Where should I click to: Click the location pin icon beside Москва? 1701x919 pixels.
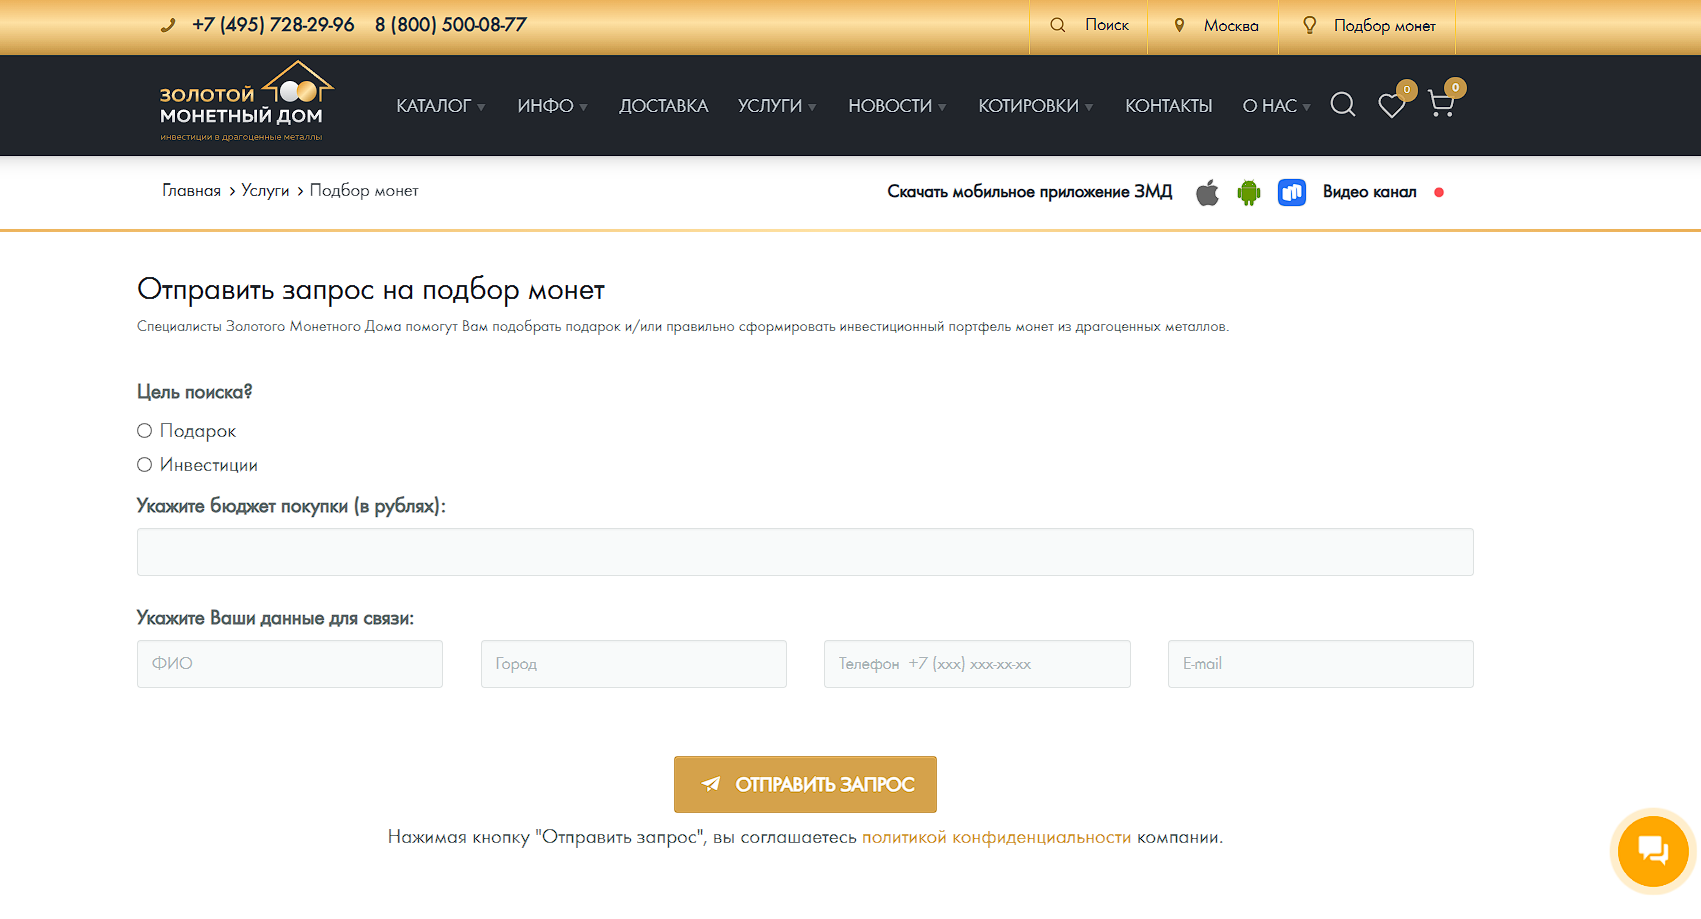coord(1179,25)
